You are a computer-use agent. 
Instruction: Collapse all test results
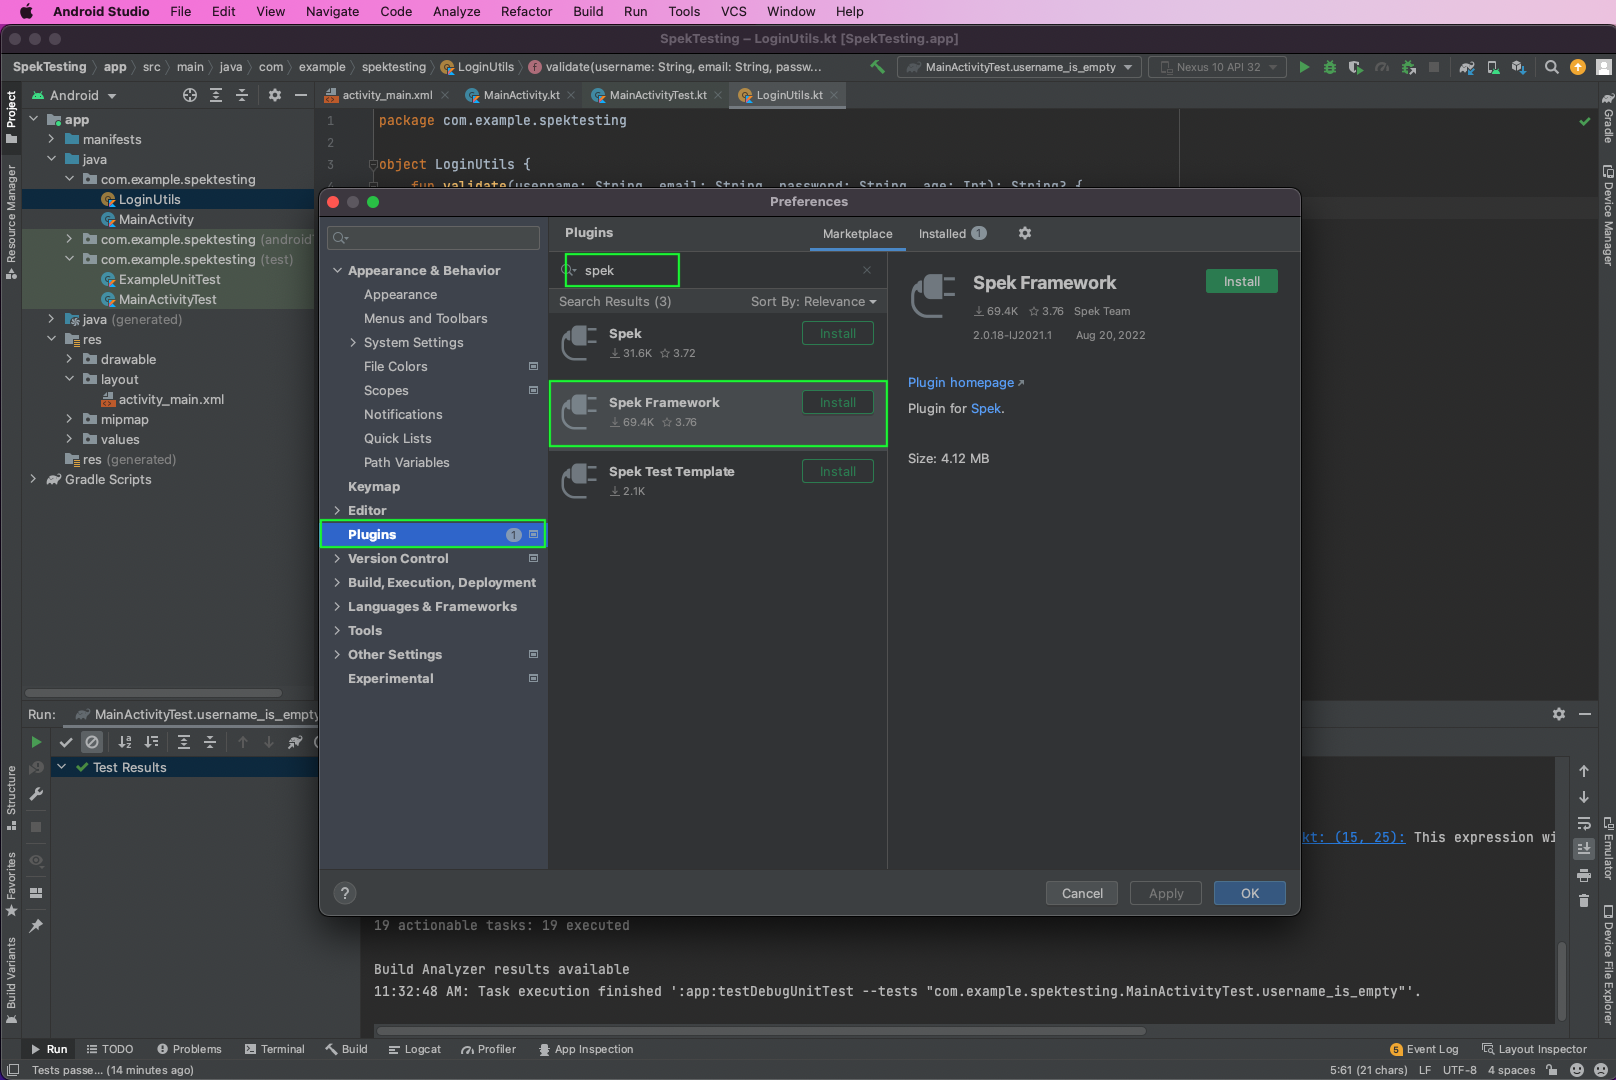(x=210, y=742)
